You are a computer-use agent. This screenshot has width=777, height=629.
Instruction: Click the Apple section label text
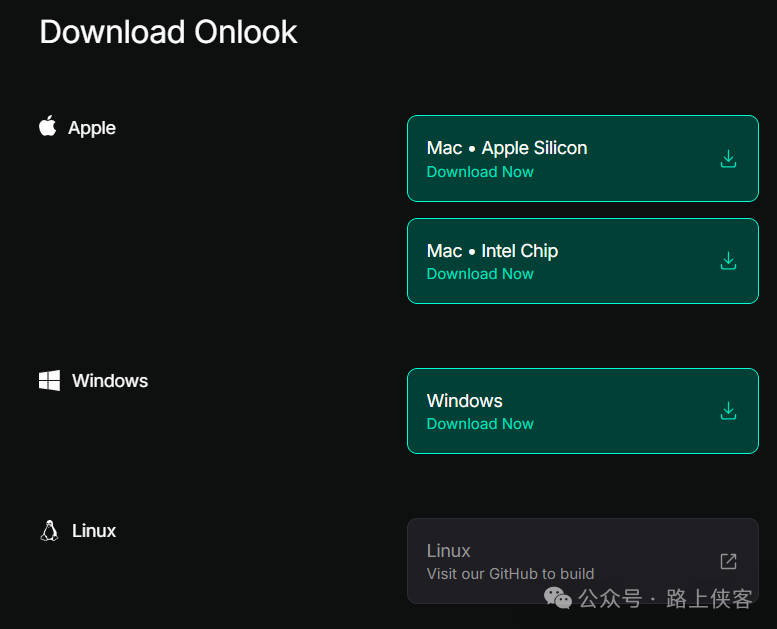tap(92, 128)
